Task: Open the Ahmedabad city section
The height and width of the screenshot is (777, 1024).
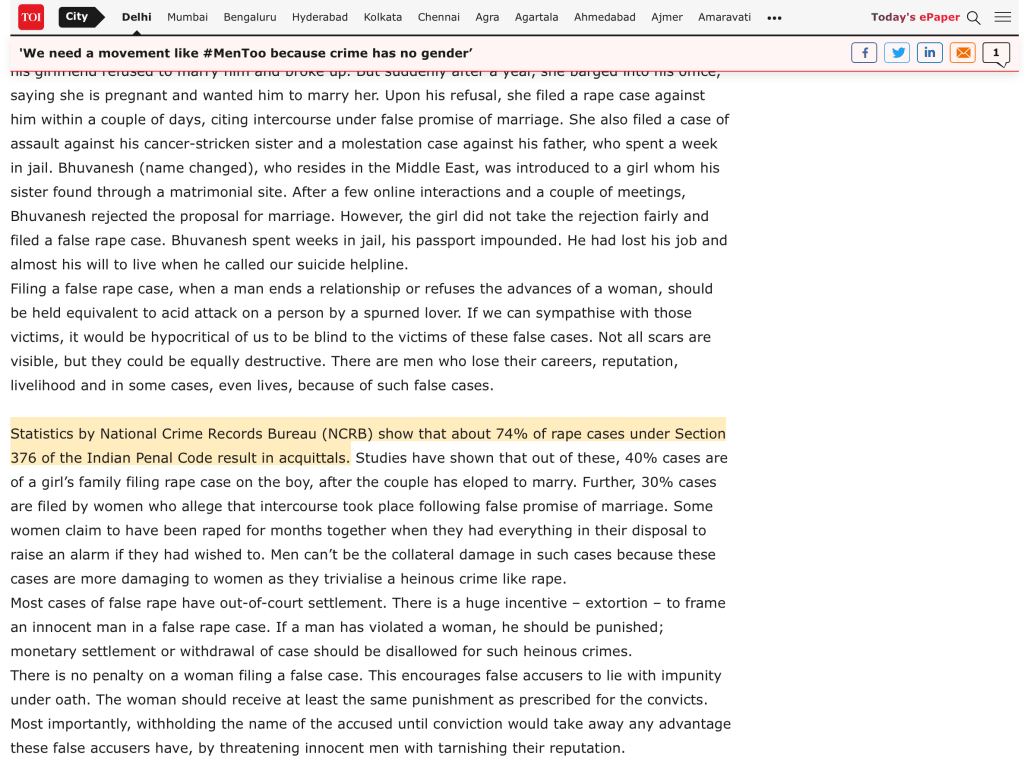Action: (x=605, y=17)
